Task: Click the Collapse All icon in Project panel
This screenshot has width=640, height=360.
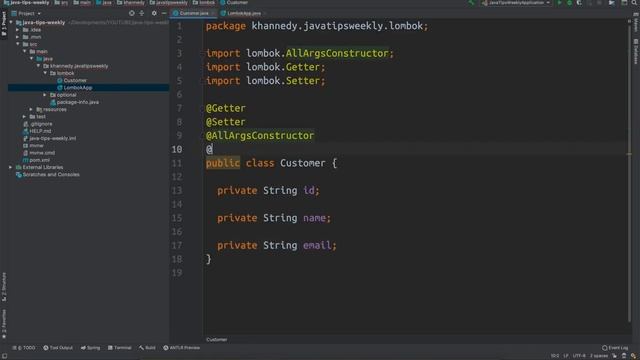Action: 142,13
